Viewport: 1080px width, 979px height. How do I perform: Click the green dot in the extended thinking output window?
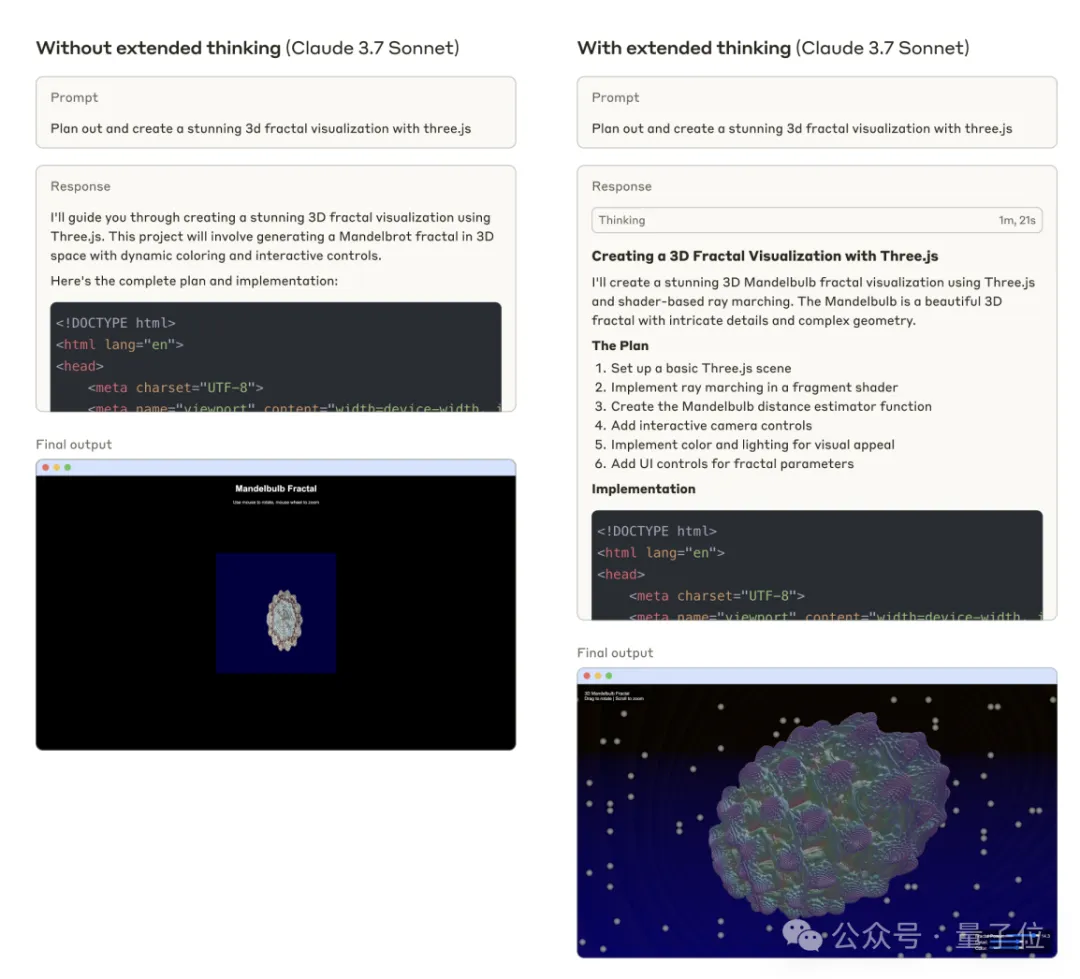coord(609,676)
